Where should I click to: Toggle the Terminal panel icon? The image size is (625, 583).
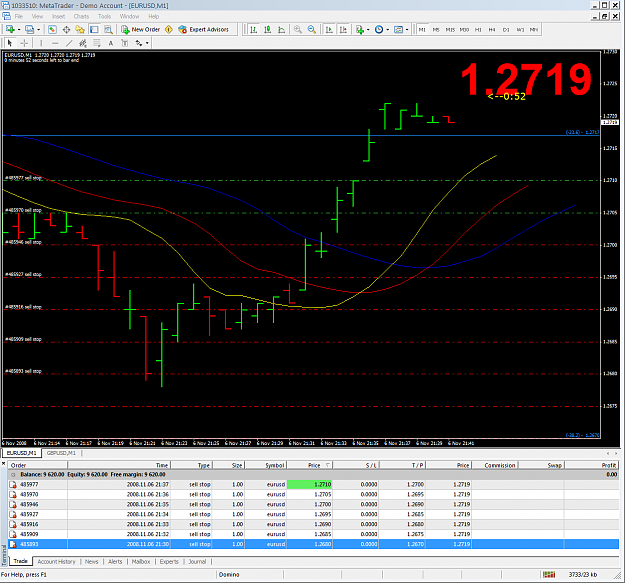coord(94,29)
